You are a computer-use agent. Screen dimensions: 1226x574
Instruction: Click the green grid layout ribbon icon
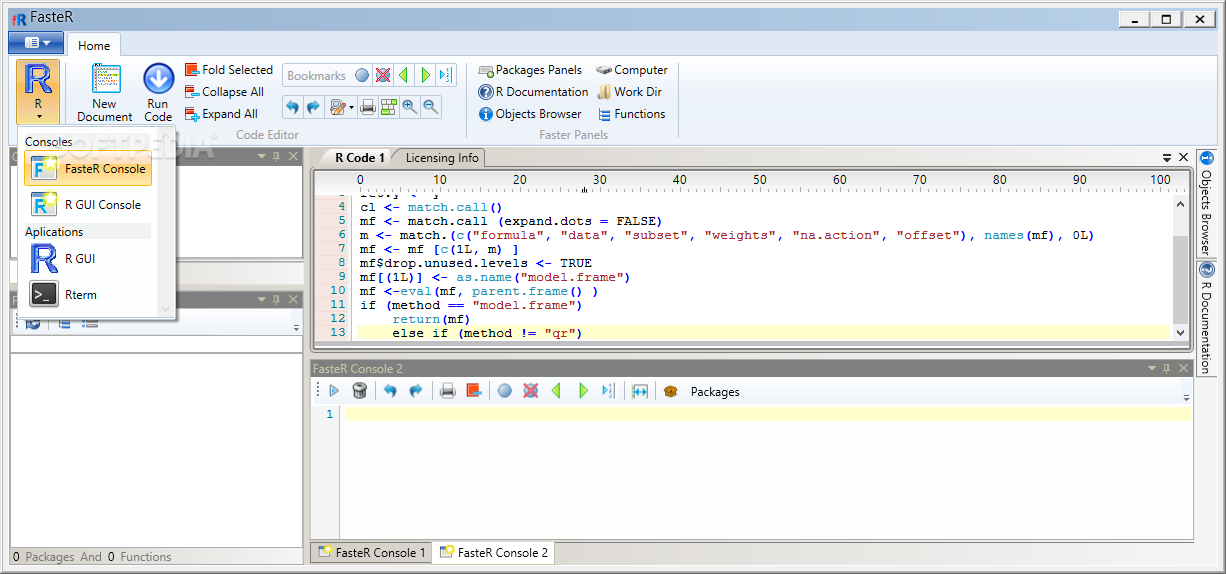[389, 106]
